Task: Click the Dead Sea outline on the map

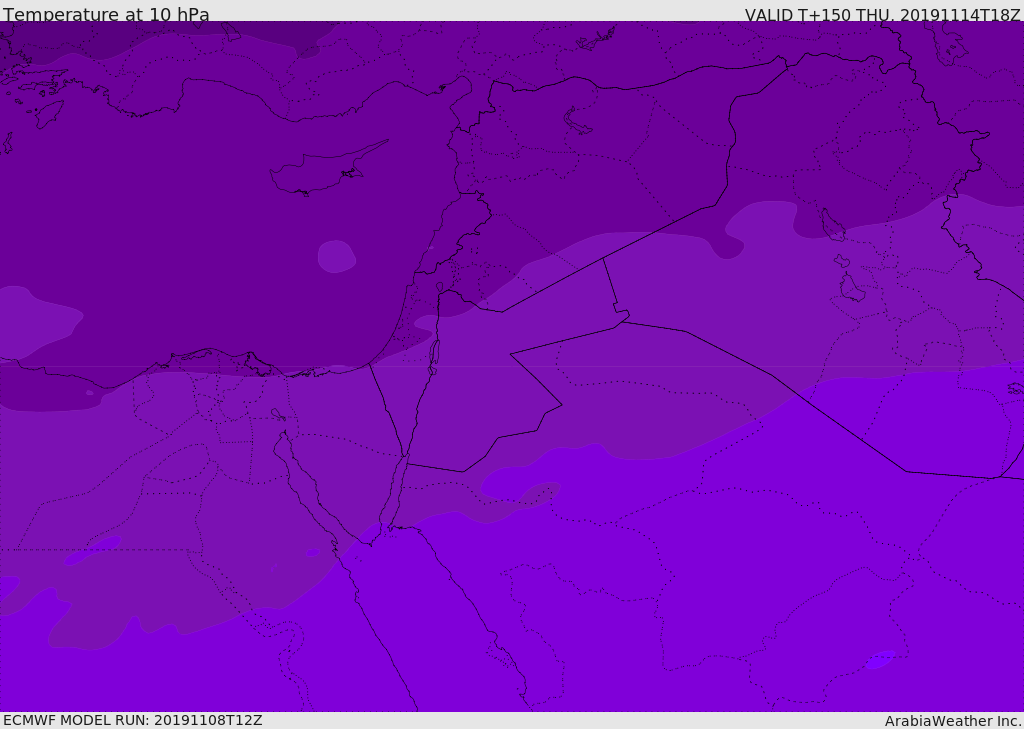Action: point(434,355)
